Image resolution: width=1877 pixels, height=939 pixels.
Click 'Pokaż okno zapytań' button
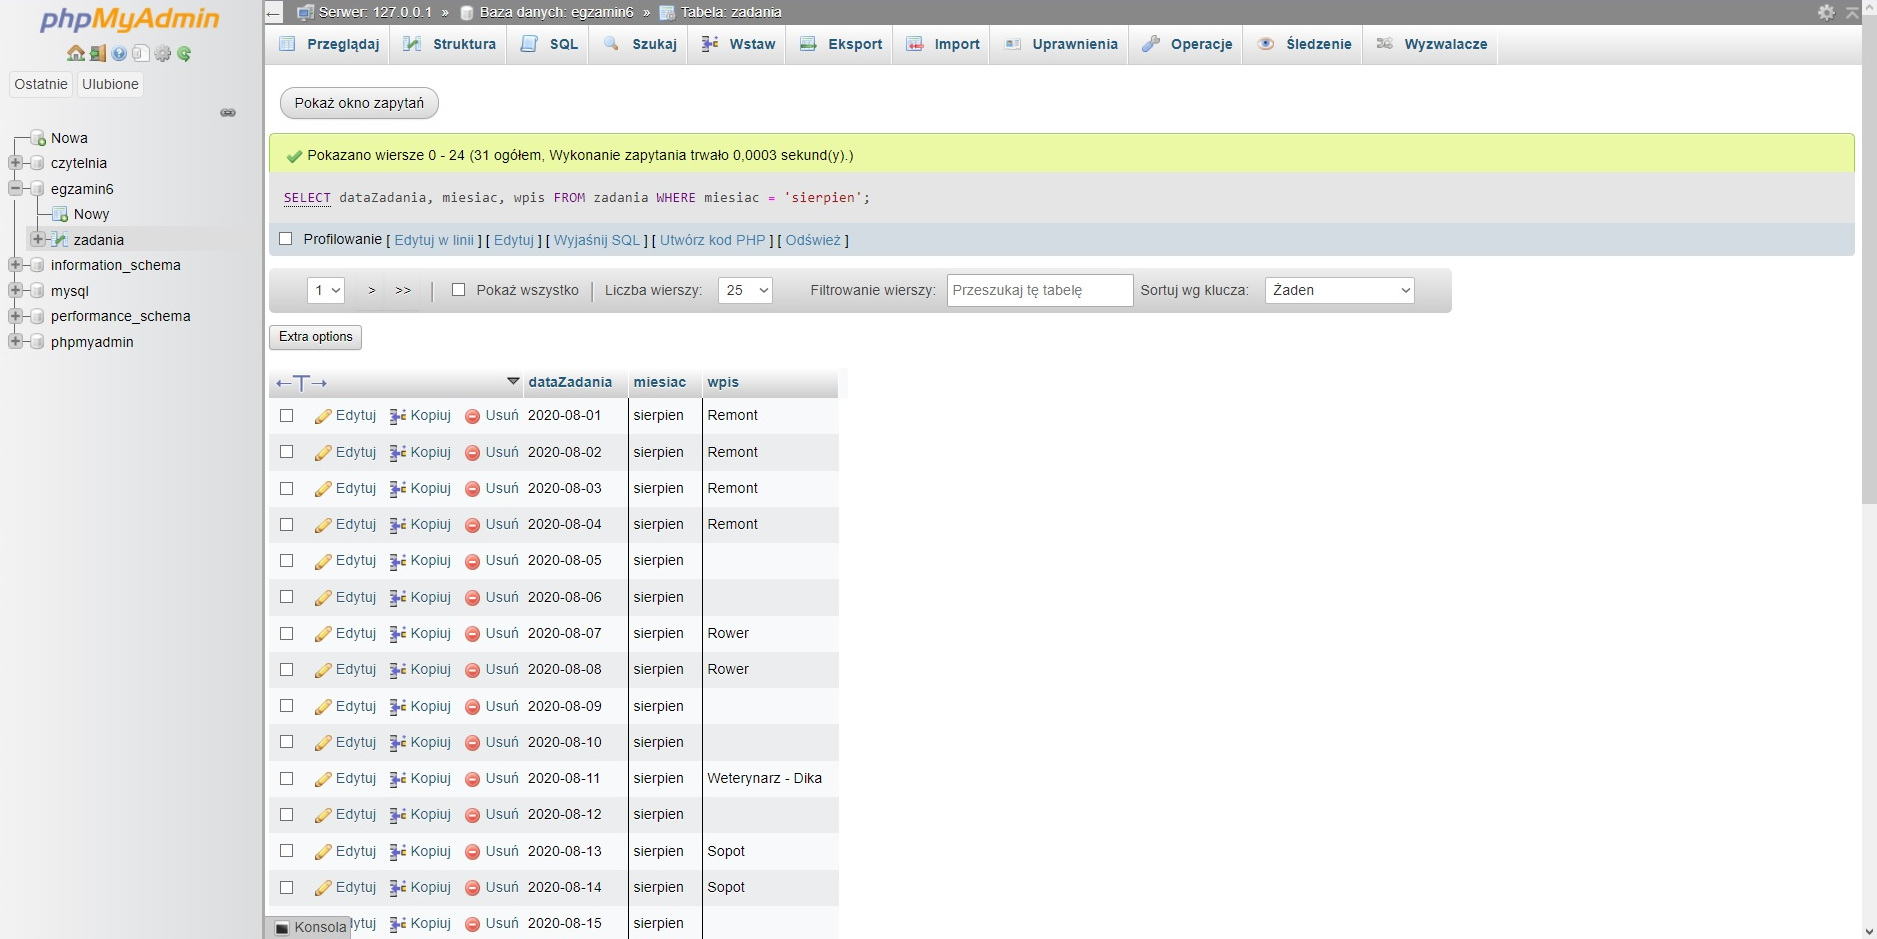[x=359, y=103]
